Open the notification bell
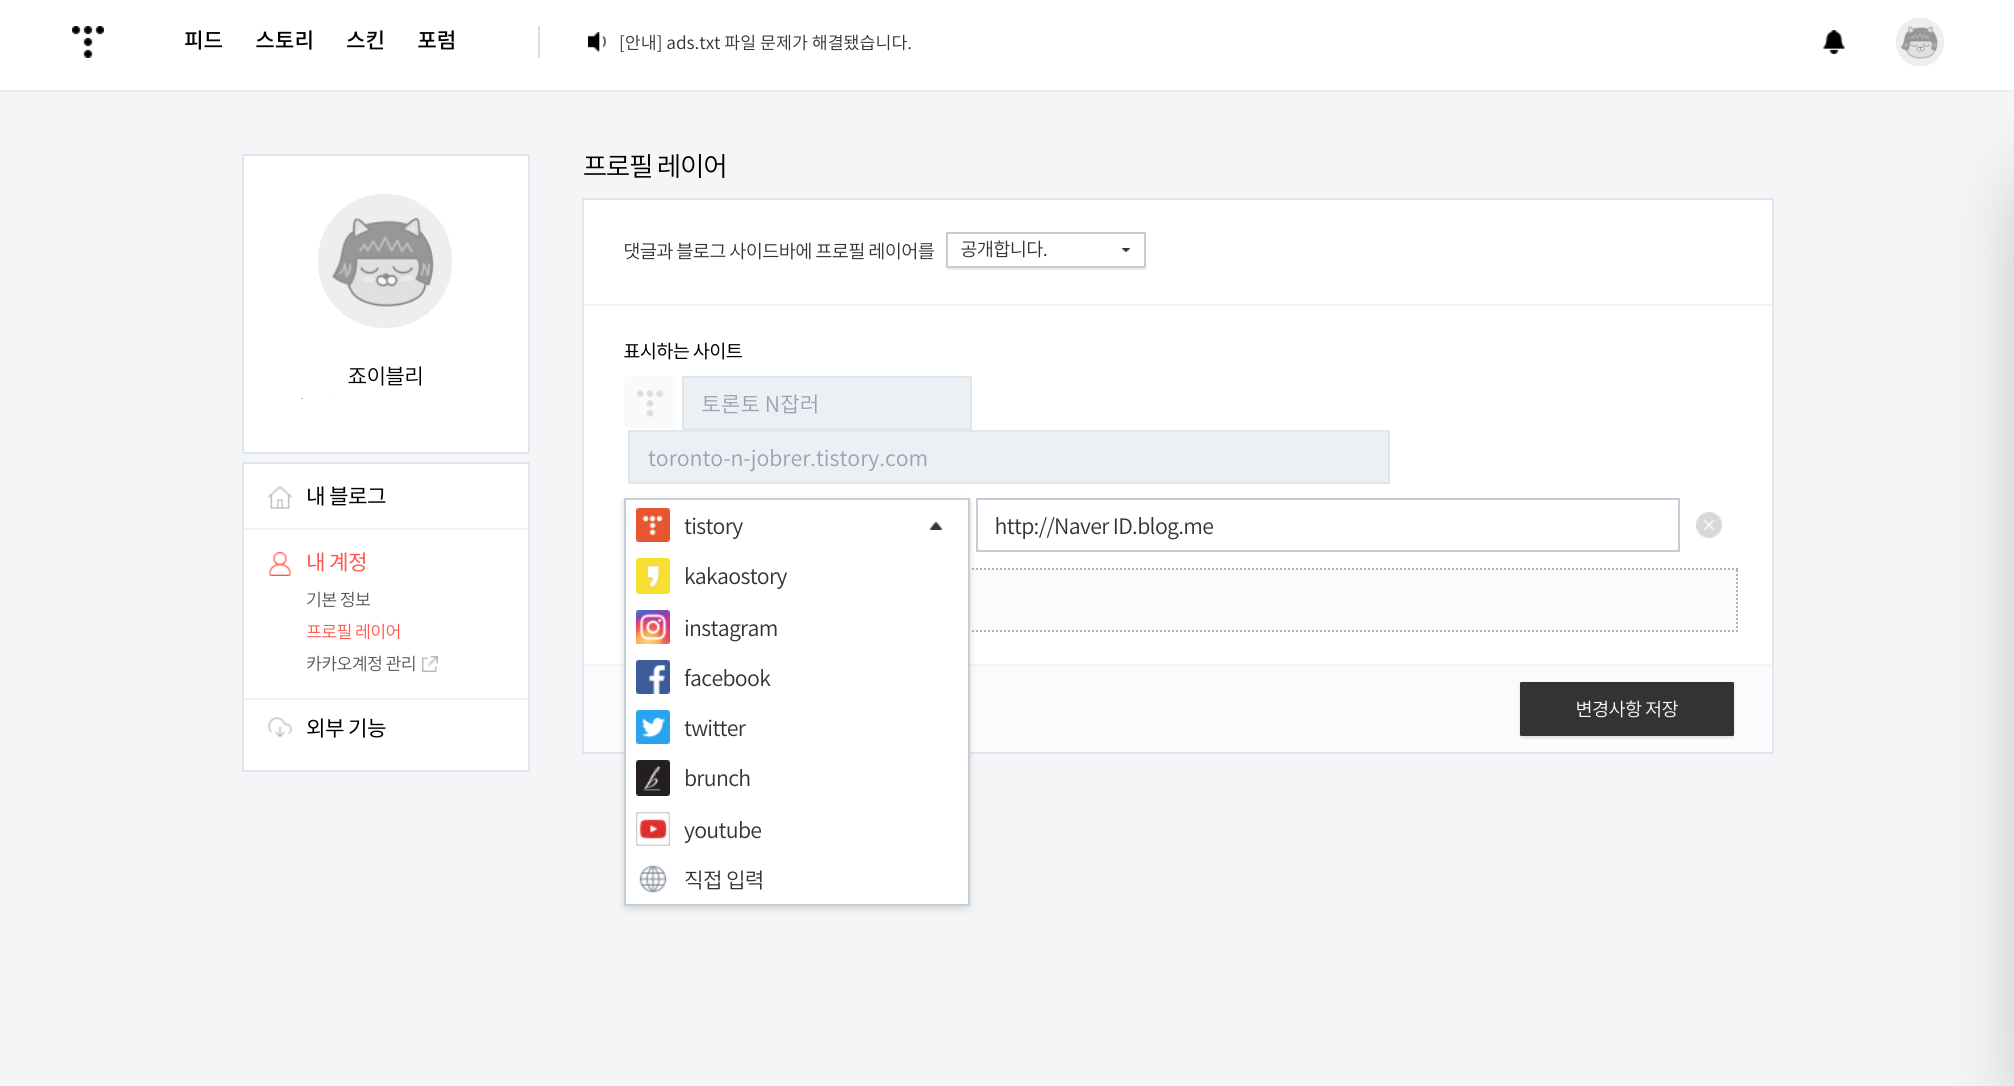Image resolution: width=2014 pixels, height=1086 pixels. 1833,42
